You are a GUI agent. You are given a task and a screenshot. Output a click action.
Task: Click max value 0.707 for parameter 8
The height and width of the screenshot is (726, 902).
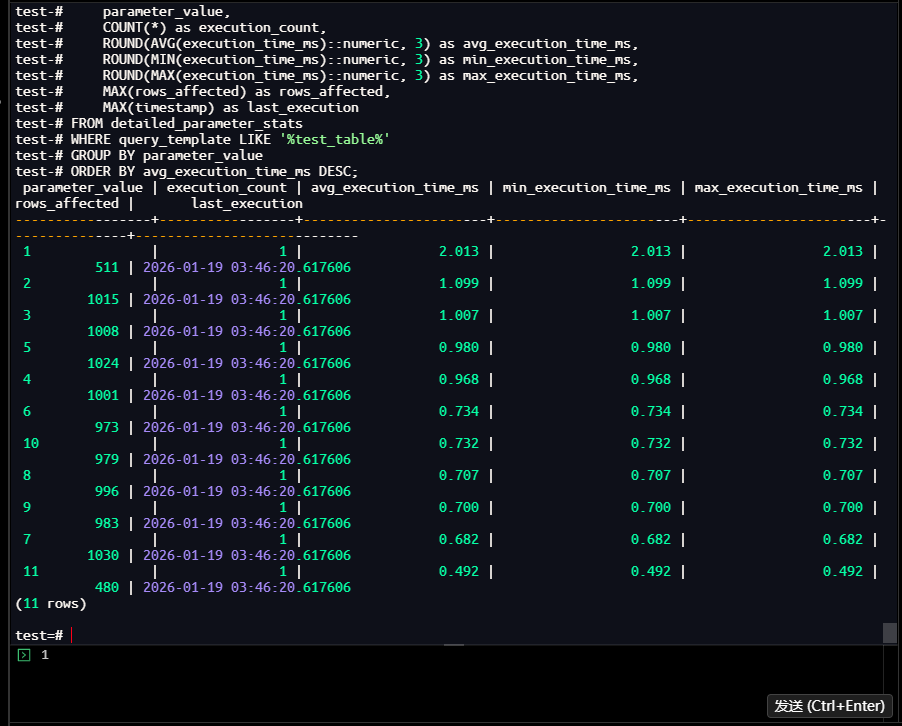point(843,475)
